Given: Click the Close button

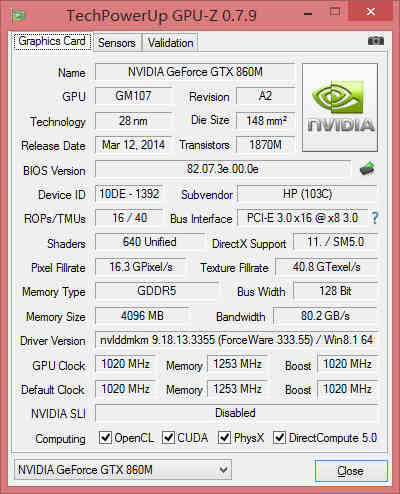Looking at the screenshot, I should tap(351, 471).
